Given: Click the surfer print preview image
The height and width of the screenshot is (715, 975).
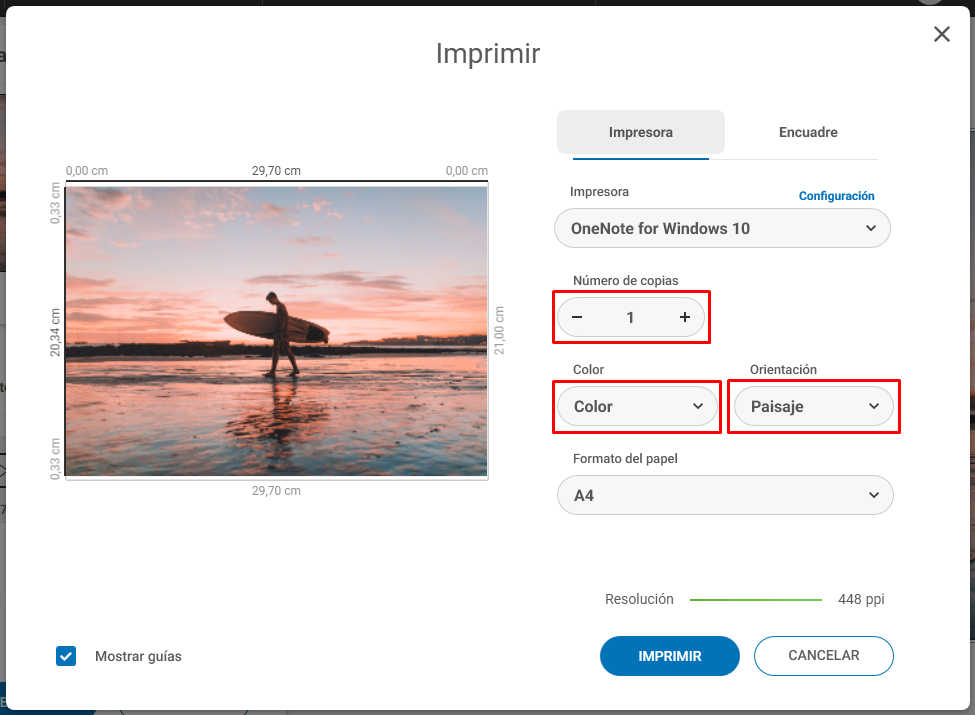Looking at the screenshot, I should [275, 330].
